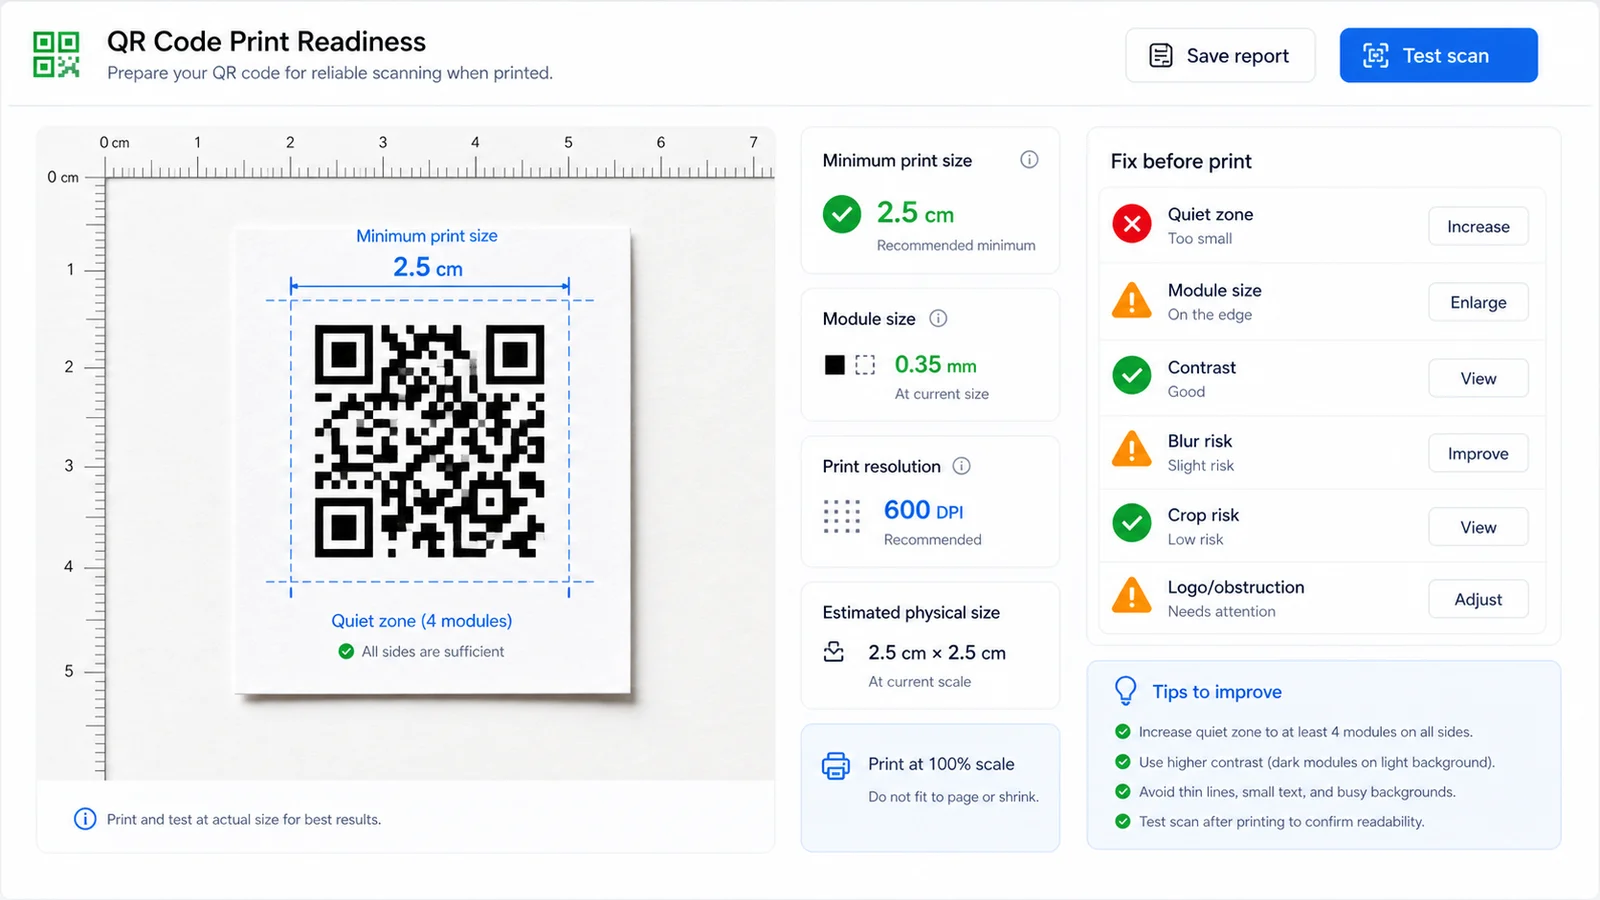Click the check beside Avoid thin lines tip
This screenshot has height=900, width=1600.
point(1123,792)
